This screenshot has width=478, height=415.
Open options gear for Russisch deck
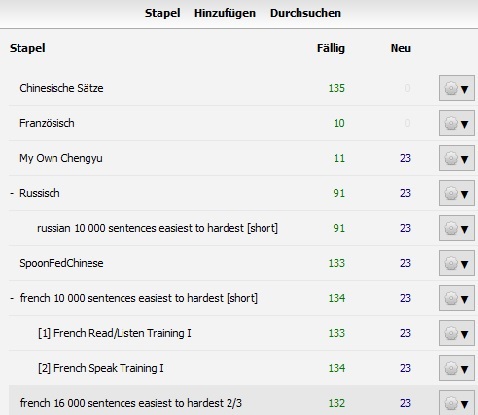pos(457,193)
